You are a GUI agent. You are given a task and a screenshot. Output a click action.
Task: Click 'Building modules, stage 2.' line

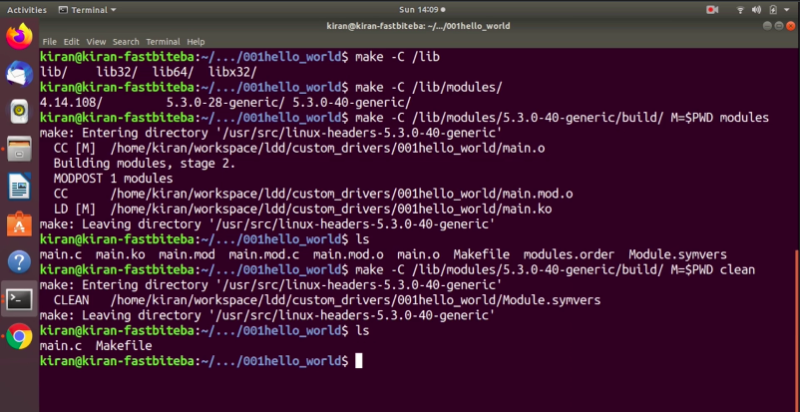tap(144, 164)
